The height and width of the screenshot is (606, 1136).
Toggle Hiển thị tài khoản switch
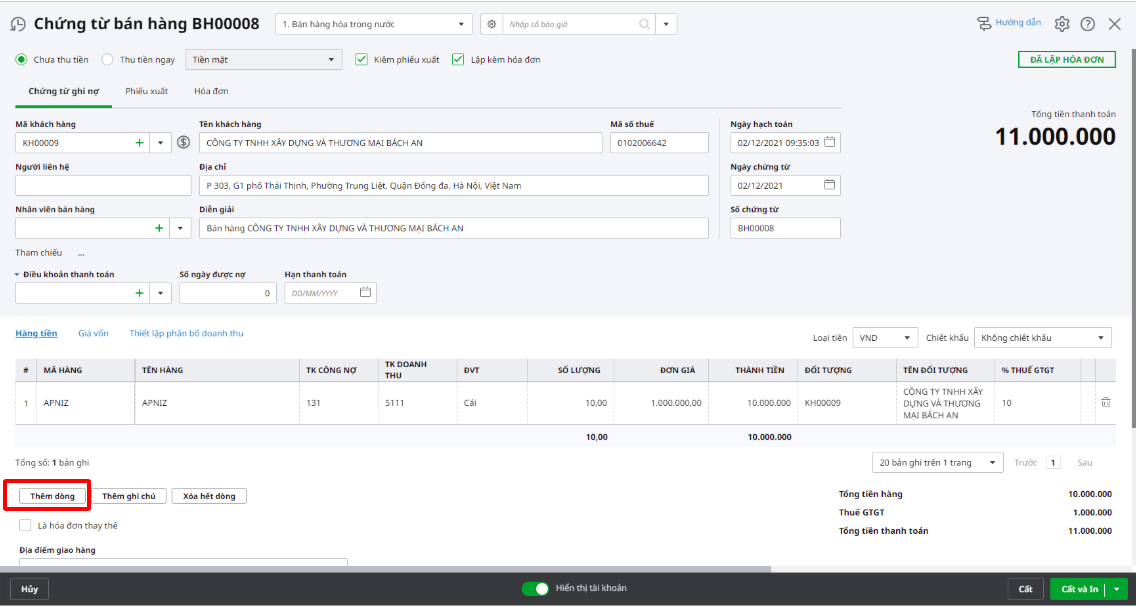pos(535,589)
